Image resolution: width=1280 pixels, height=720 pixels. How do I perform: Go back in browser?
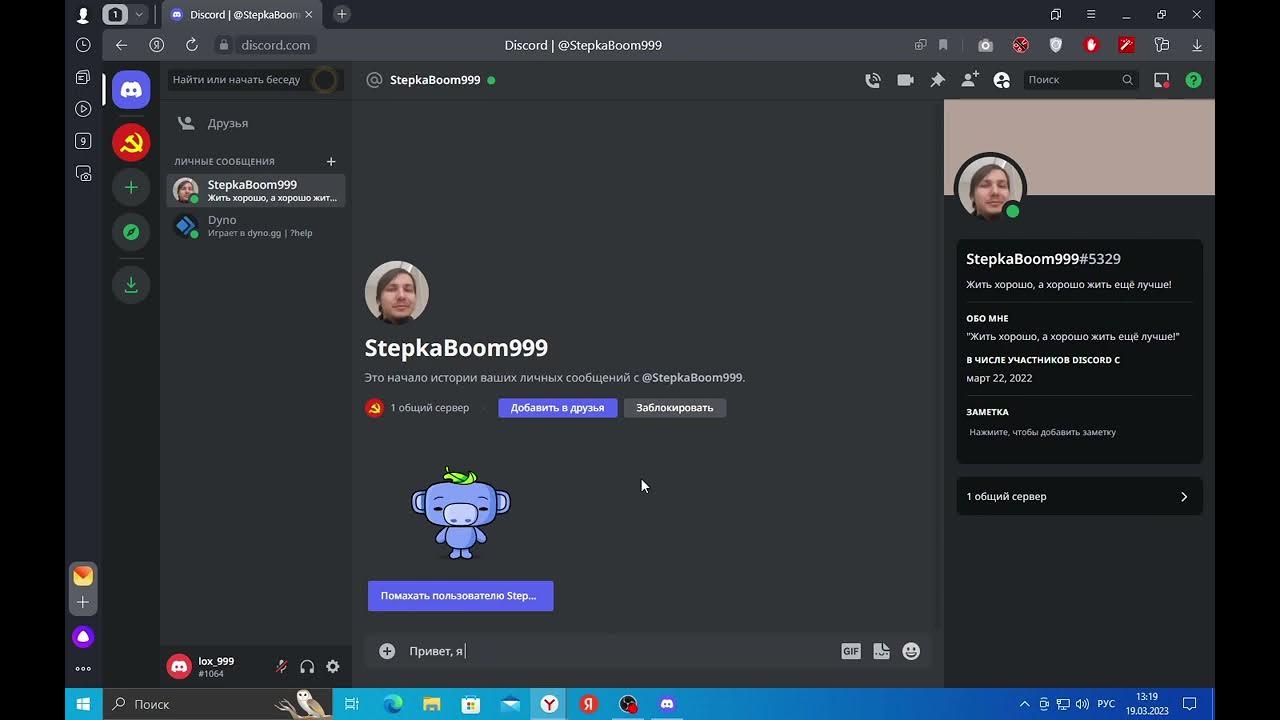tap(121, 45)
